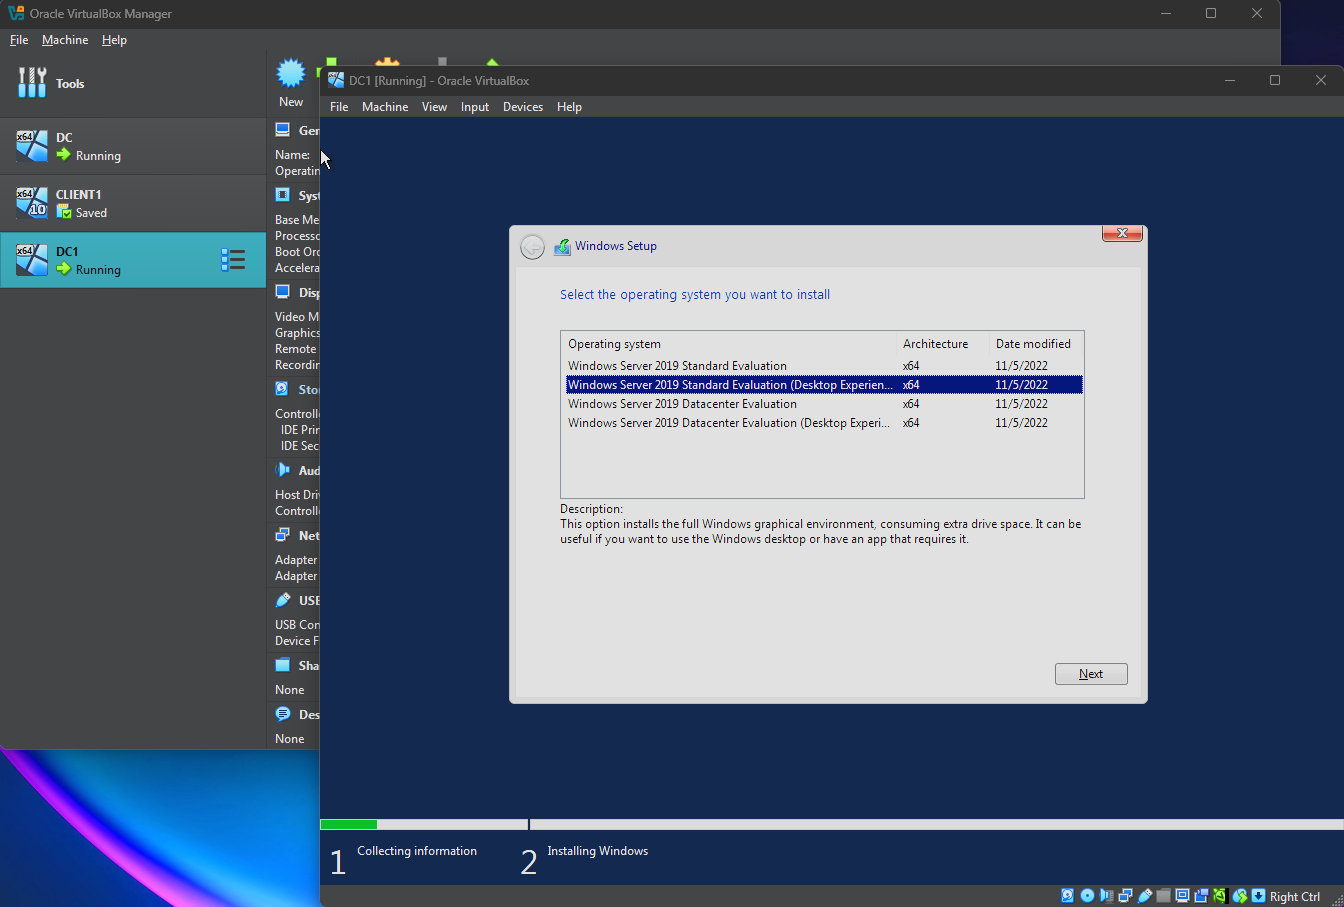Open the View menu
1344x907 pixels.
tap(434, 107)
